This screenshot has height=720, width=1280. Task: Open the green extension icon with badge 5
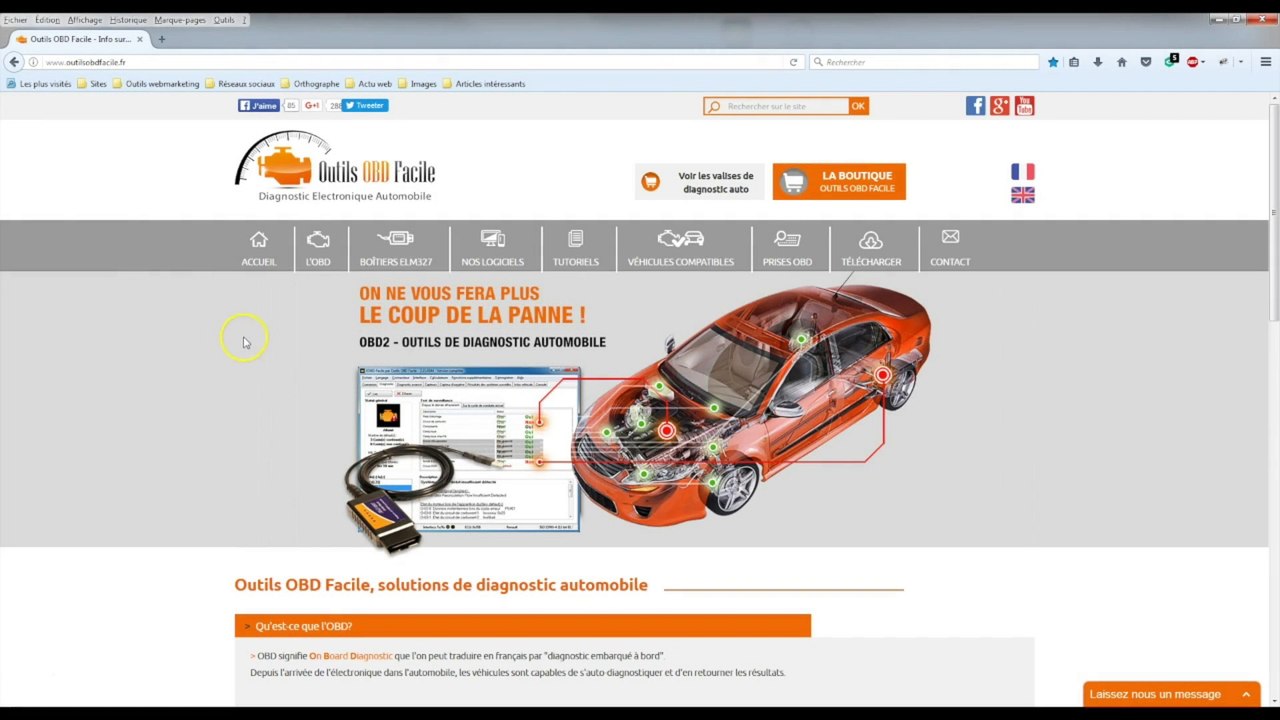(x=1170, y=61)
